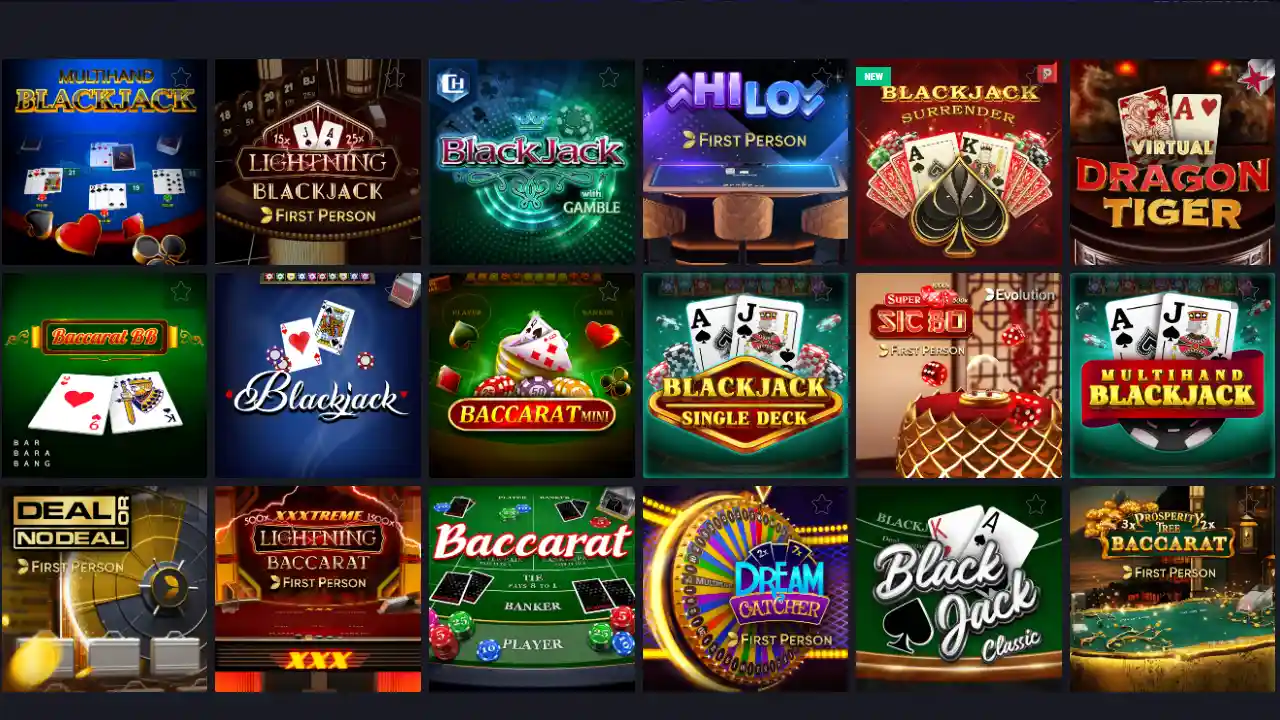Click the star on Baccarat BB tile
The width and height of the screenshot is (1280, 720).
click(x=181, y=291)
